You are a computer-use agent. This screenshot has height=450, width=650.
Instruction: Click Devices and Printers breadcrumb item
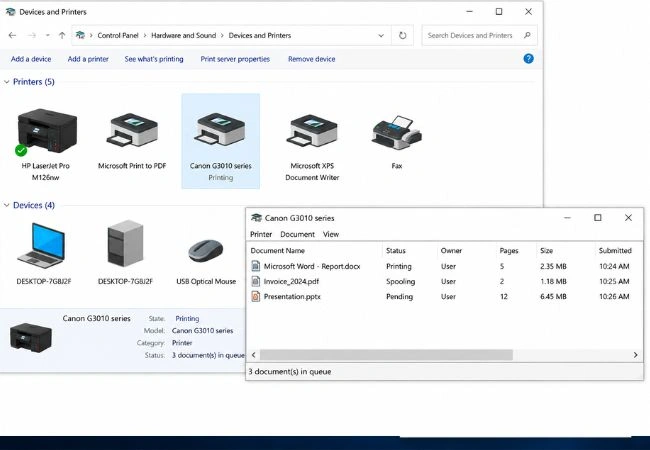coord(260,36)
